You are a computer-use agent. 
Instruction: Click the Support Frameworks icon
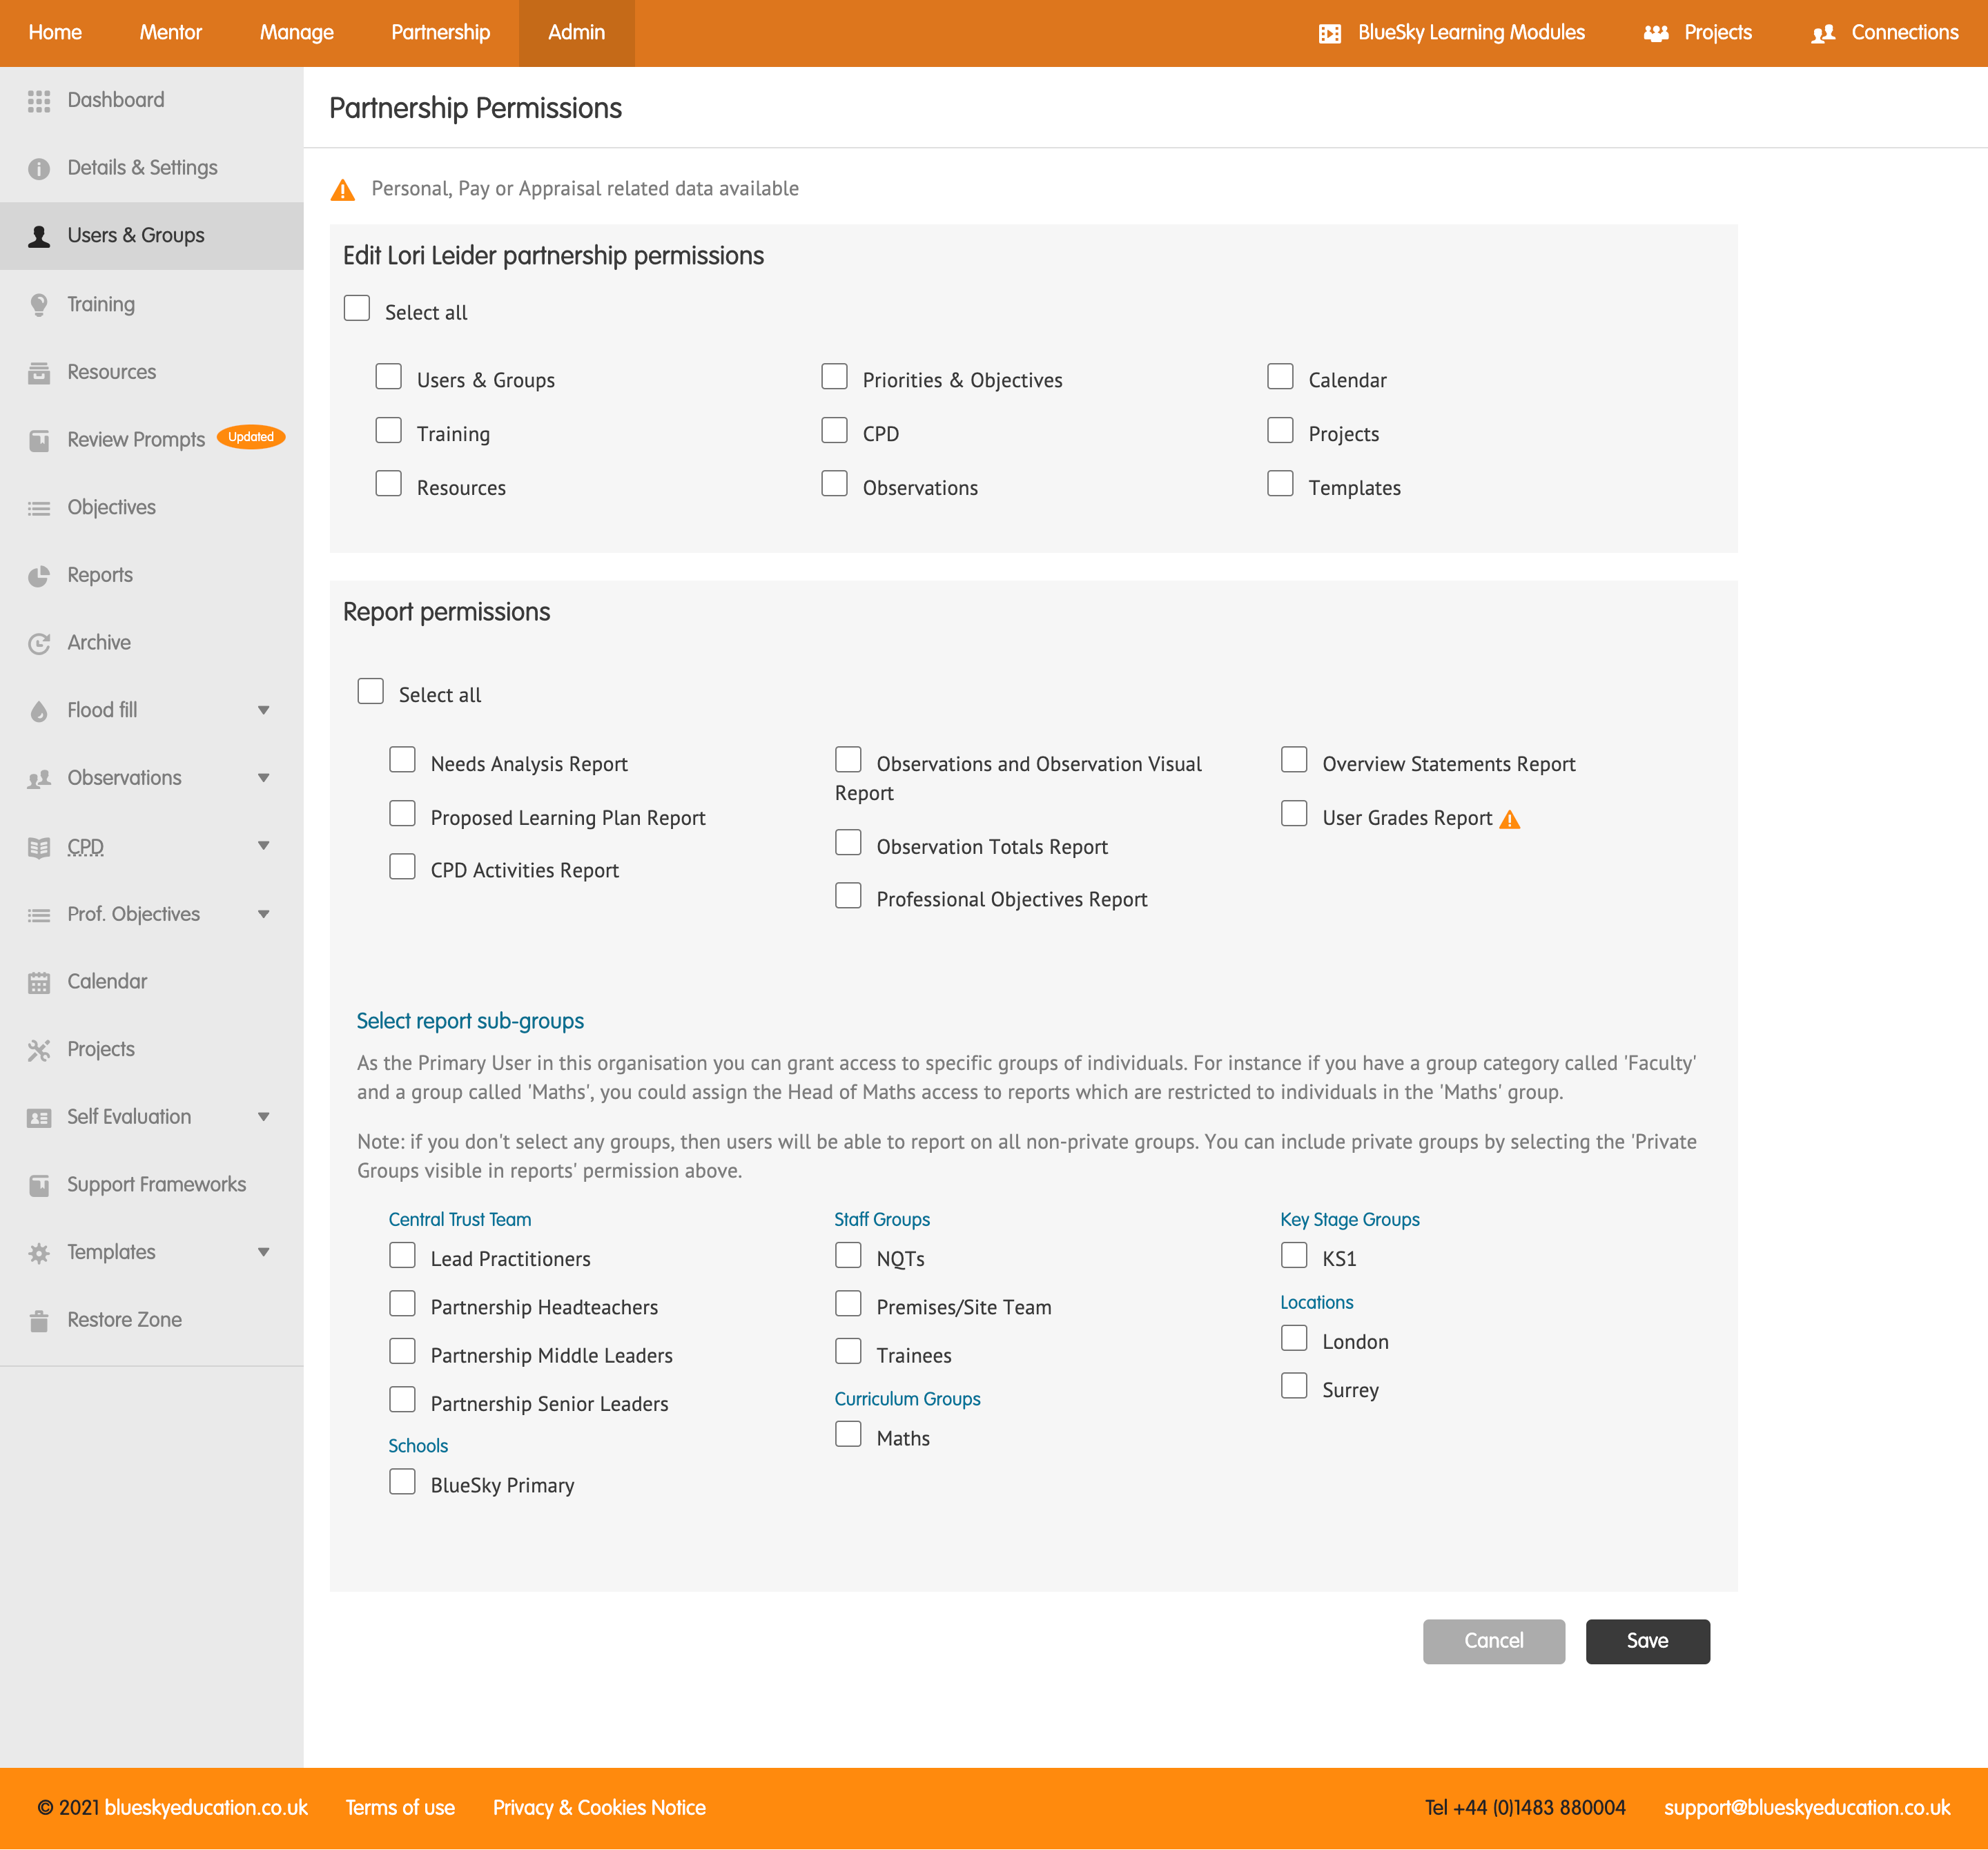39,1185
